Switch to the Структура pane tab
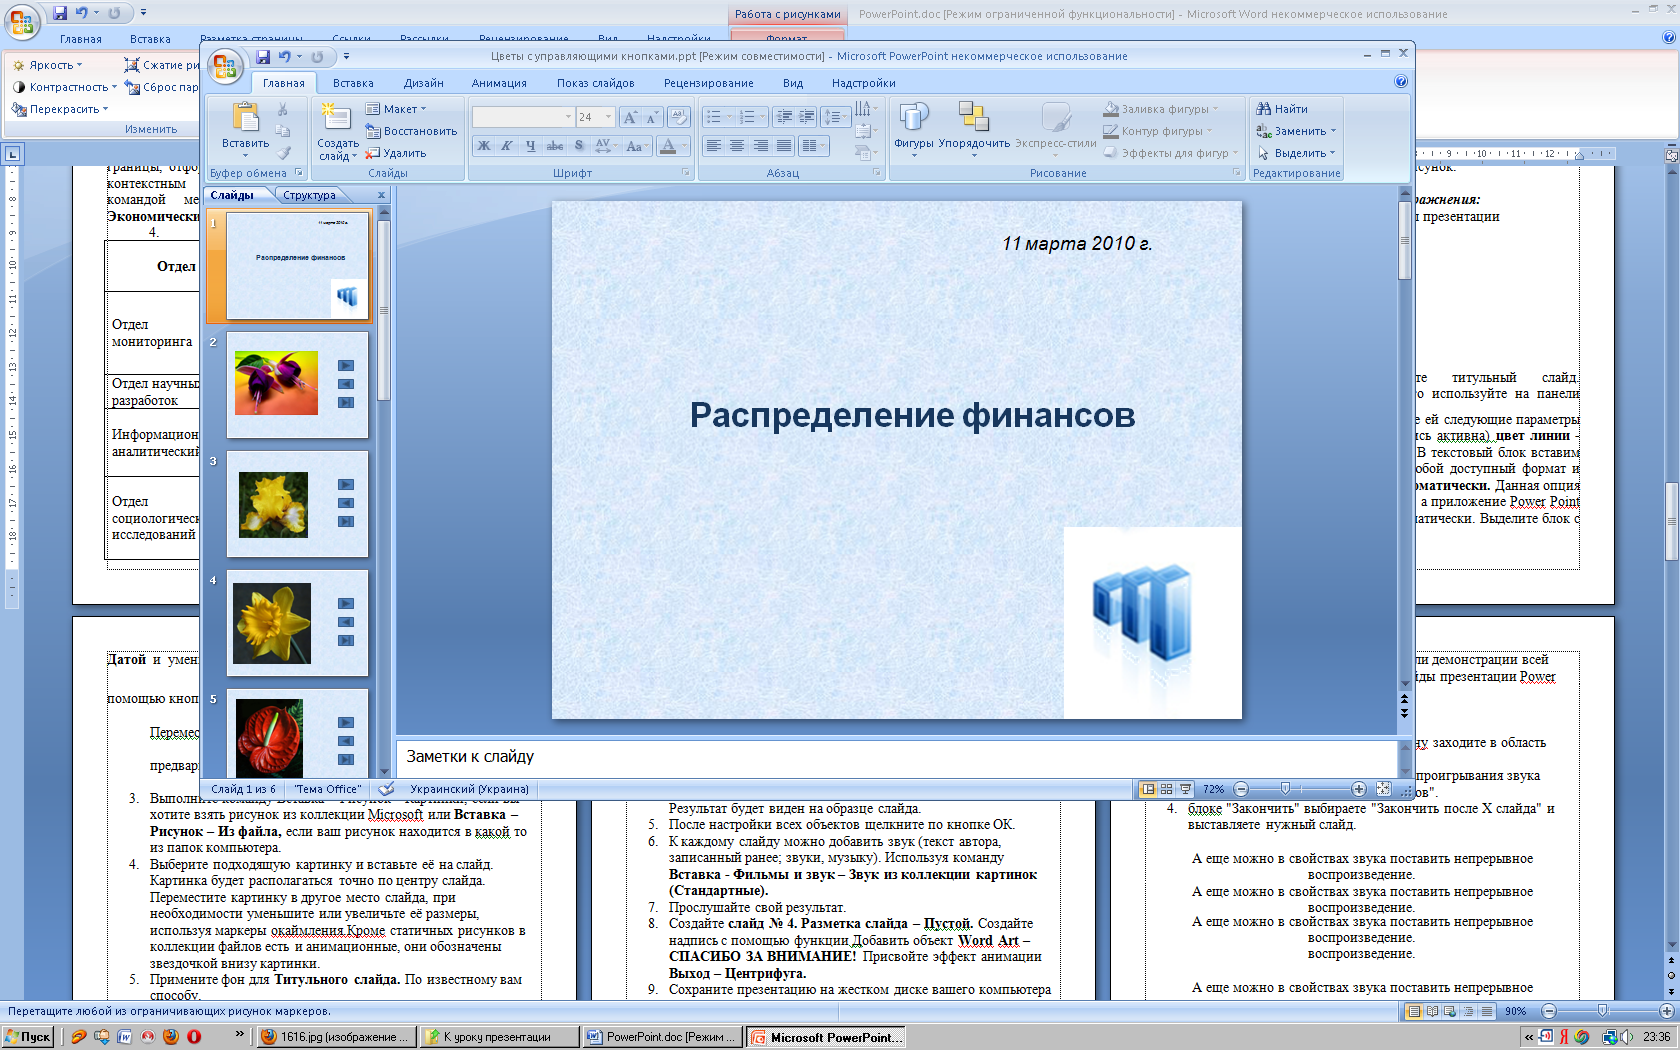This screenshot has width=1680, height=1050. [309, 195]
